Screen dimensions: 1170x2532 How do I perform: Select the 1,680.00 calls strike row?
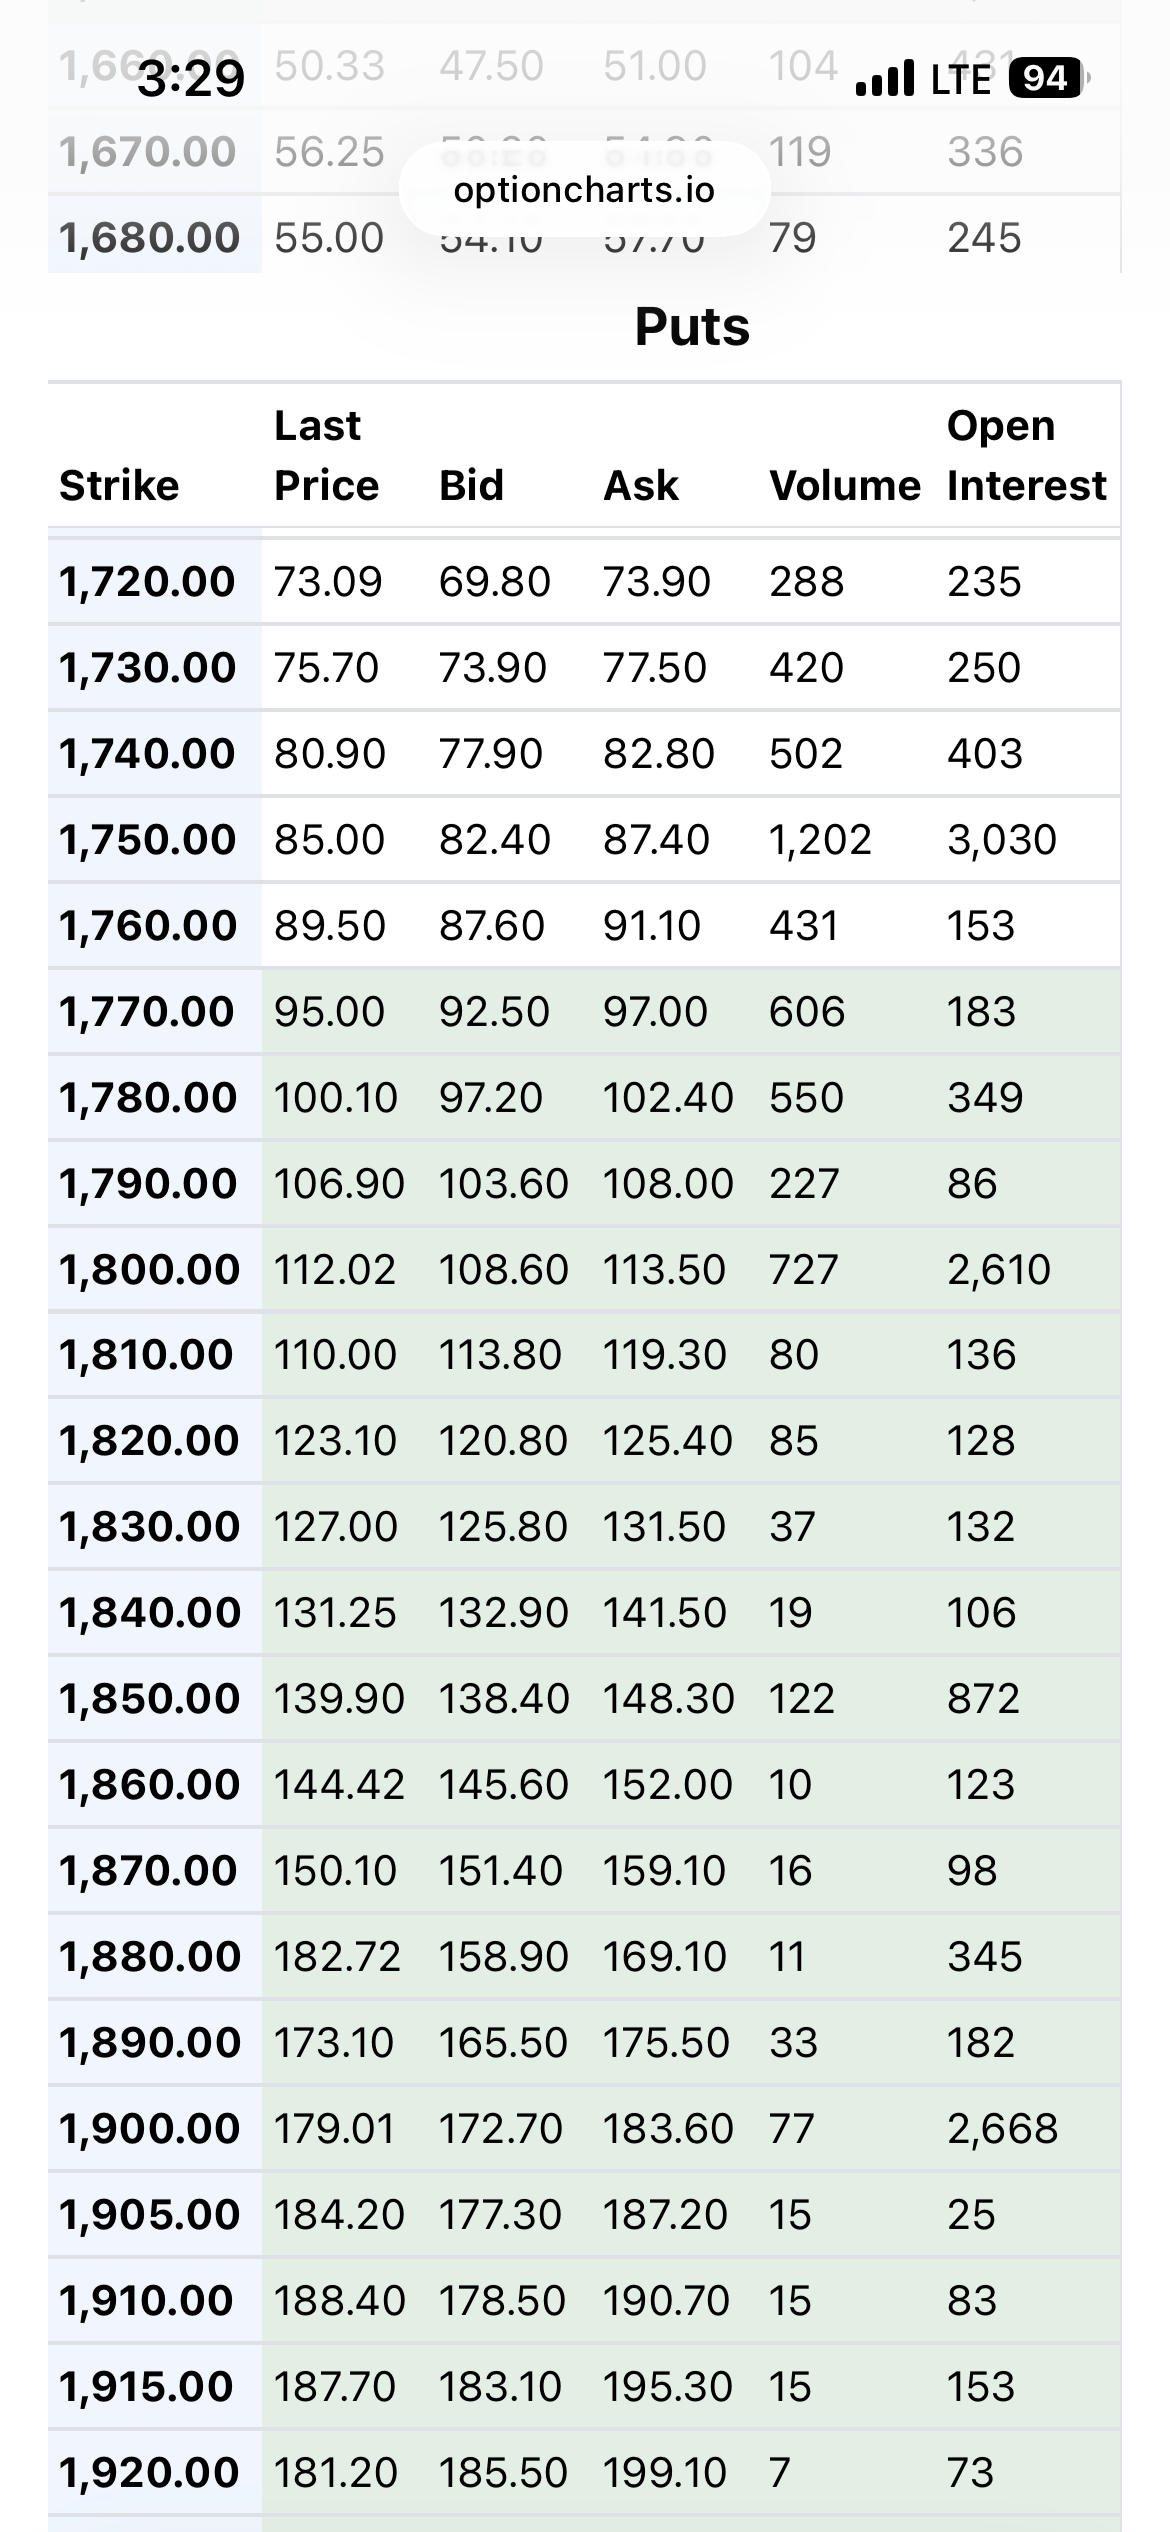pos(584,237)
